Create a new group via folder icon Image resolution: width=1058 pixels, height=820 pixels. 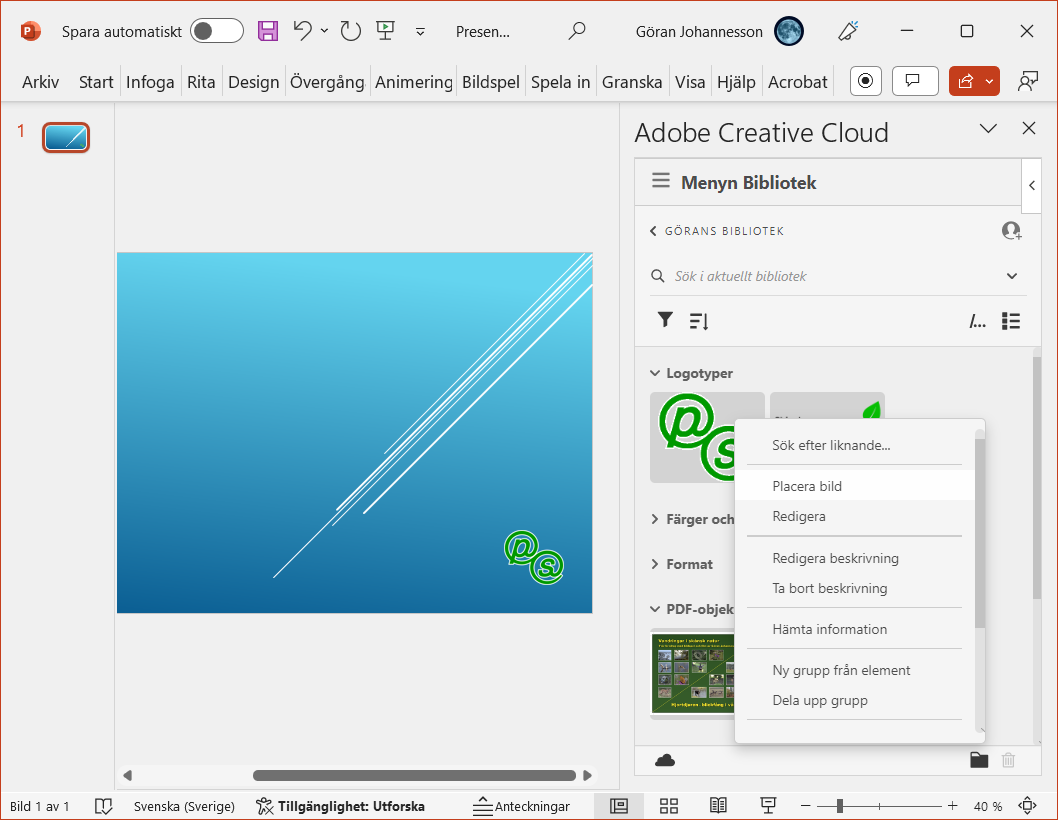coord(979,760)
